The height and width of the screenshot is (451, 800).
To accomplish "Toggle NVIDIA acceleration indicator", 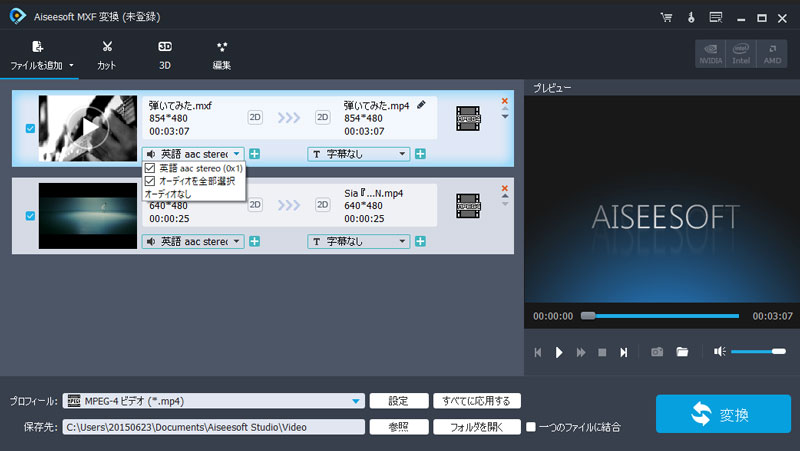I will pos(710,54).
